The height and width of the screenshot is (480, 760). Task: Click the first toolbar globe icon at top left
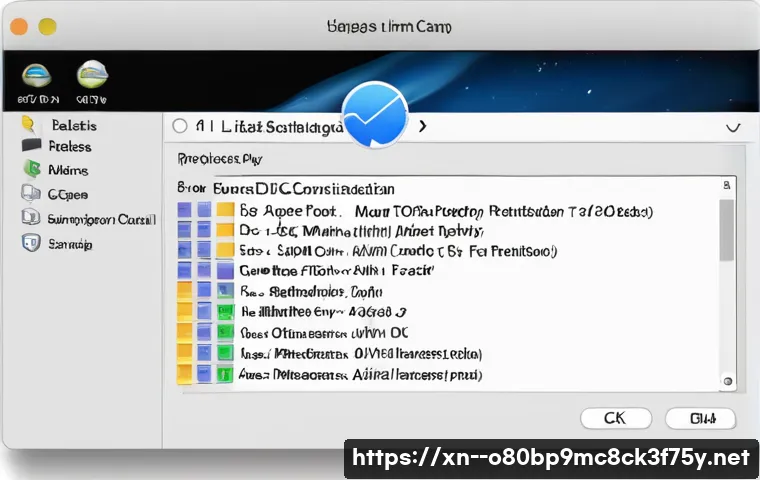(38, 75)
